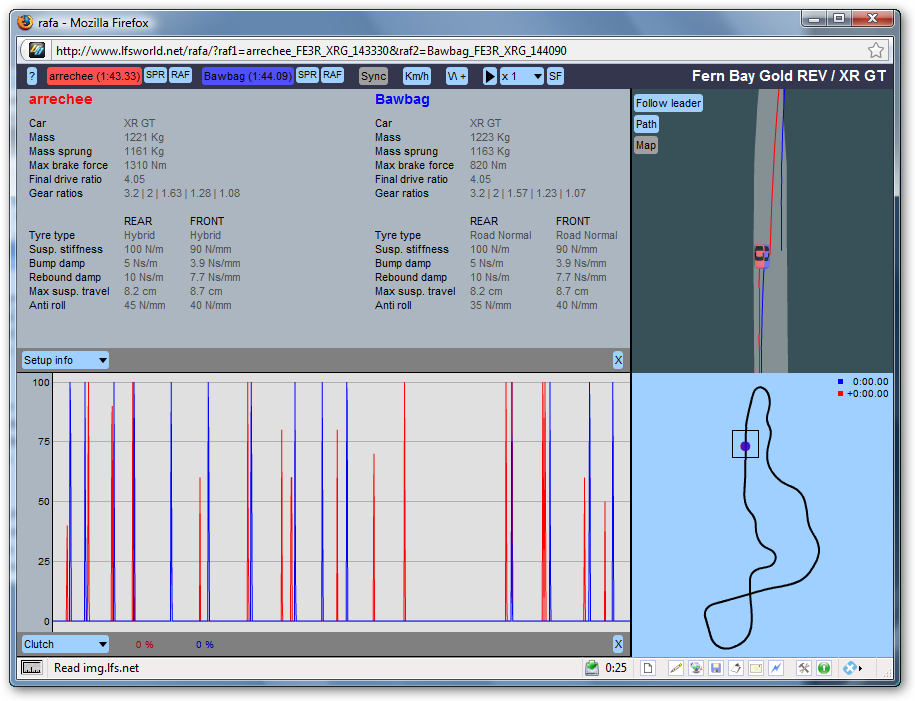
Task: Click the add graph panel button
Action: tap(457, 76)
